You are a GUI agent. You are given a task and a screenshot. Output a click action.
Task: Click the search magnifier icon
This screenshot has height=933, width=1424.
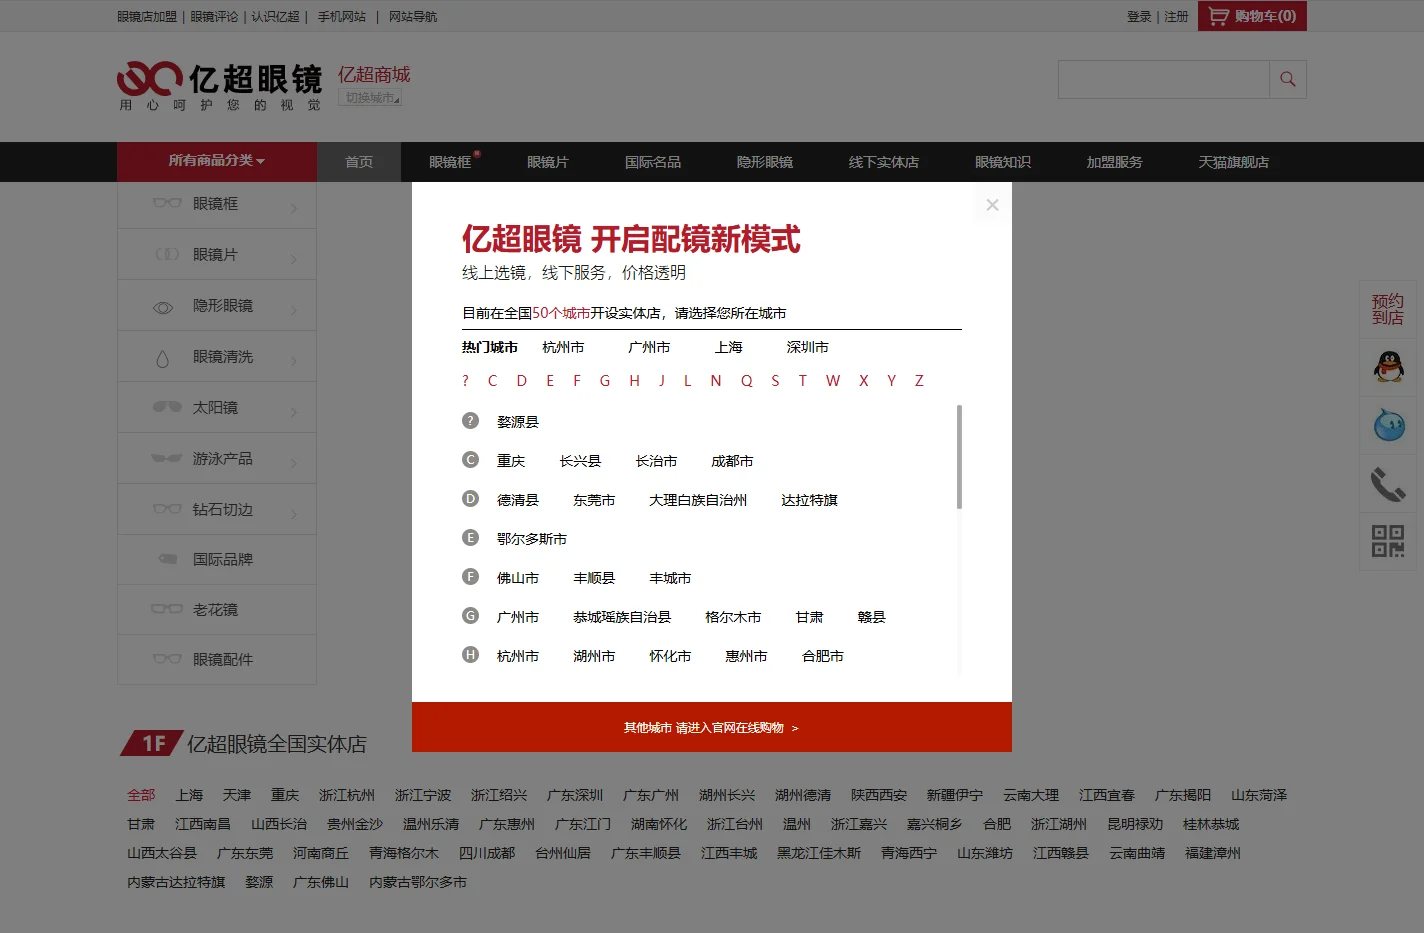[1288, 79]
